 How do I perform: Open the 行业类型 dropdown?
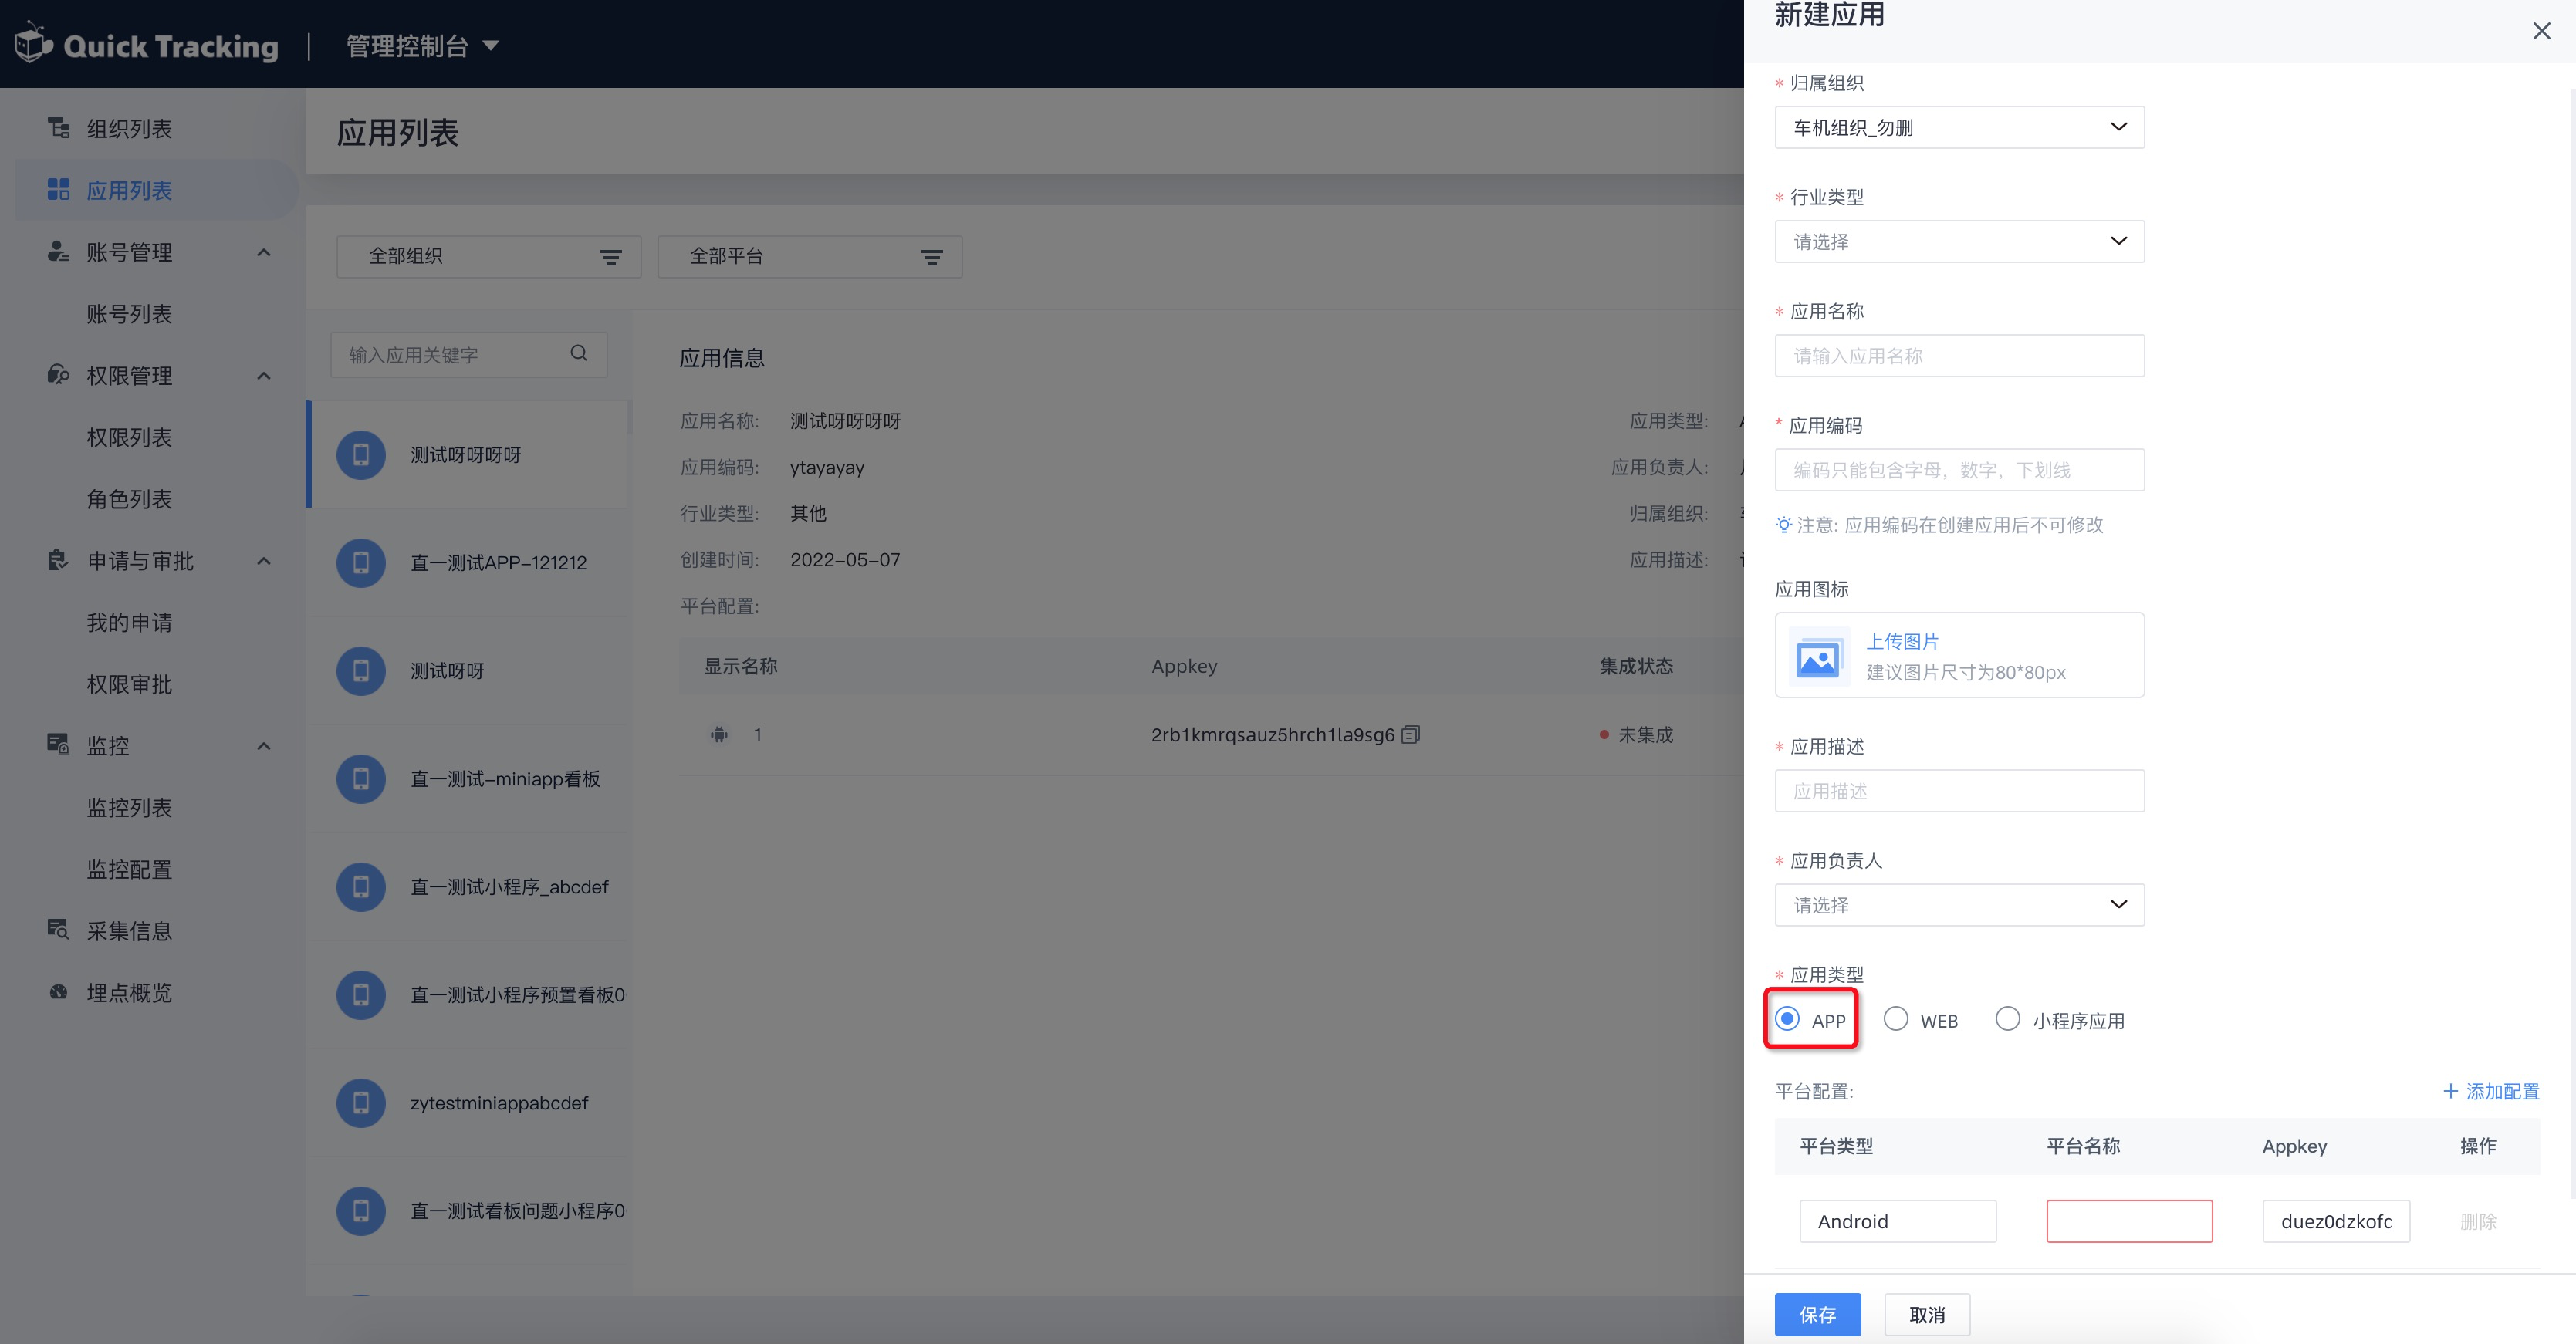[1959, 241]
